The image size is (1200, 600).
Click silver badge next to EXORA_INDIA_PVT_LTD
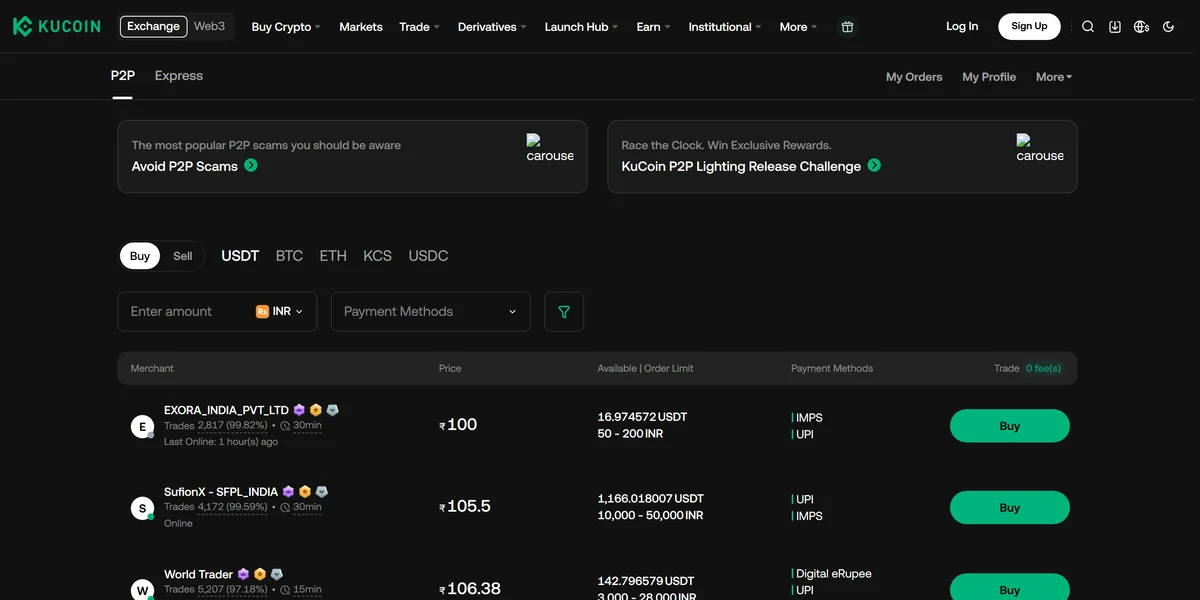click(x=333, y=410)
